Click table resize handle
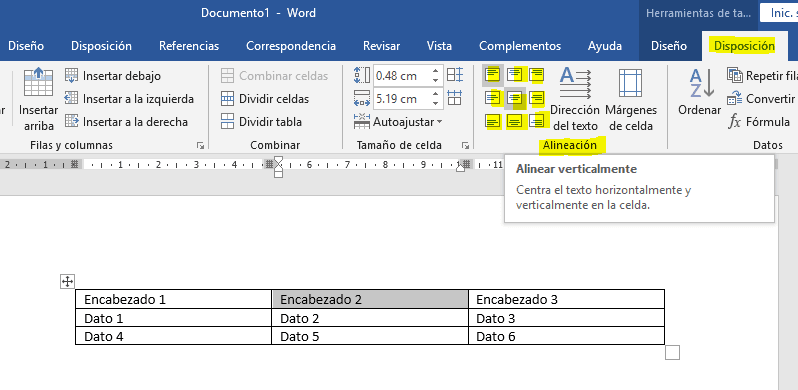Screen dimensions: 798x390 (x=672, y=352)
